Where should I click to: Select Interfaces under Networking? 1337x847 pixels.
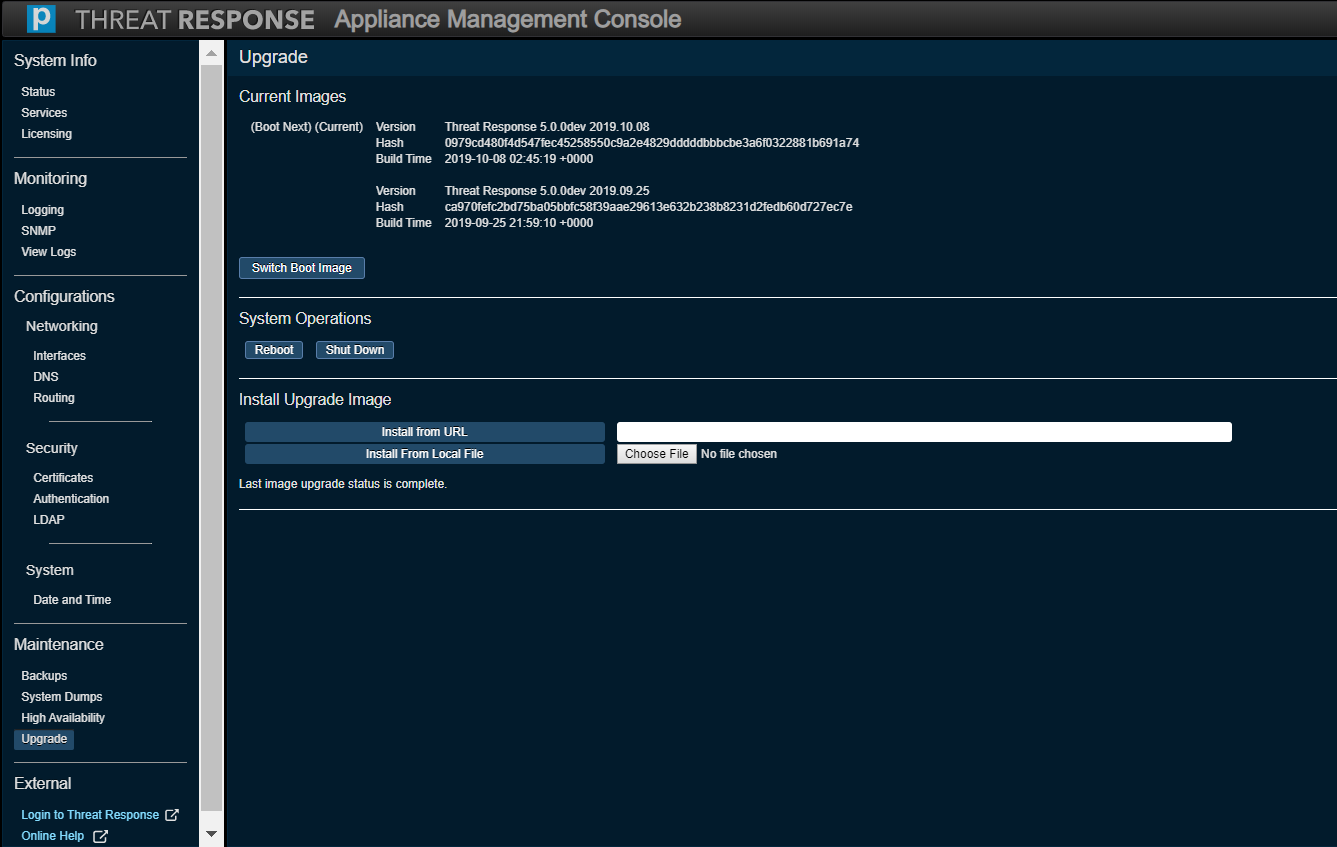click(x=59, y=356)
